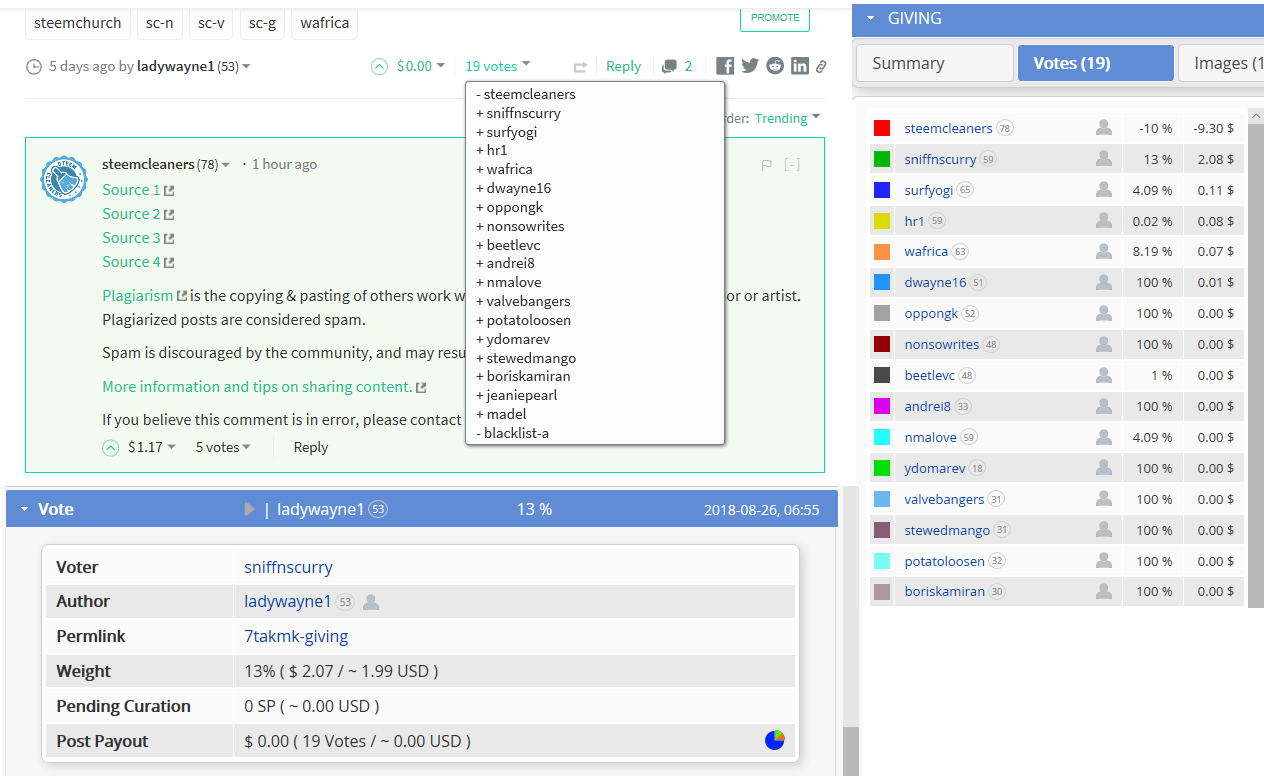Open potatoloosen in the votes table

[944, 561]
